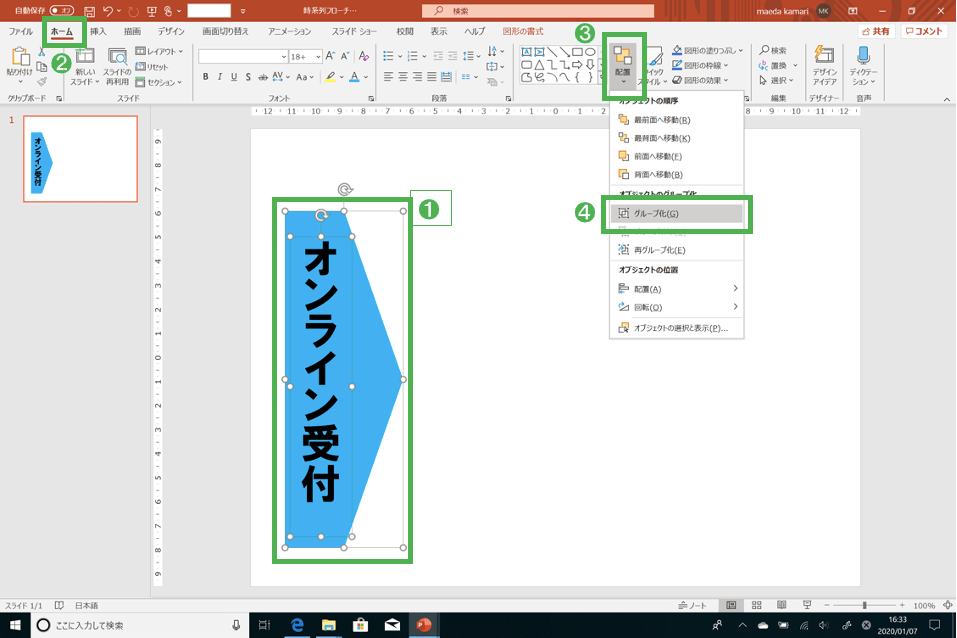
Task: Toggle bold formatting
Action: (x=206, y=77)
